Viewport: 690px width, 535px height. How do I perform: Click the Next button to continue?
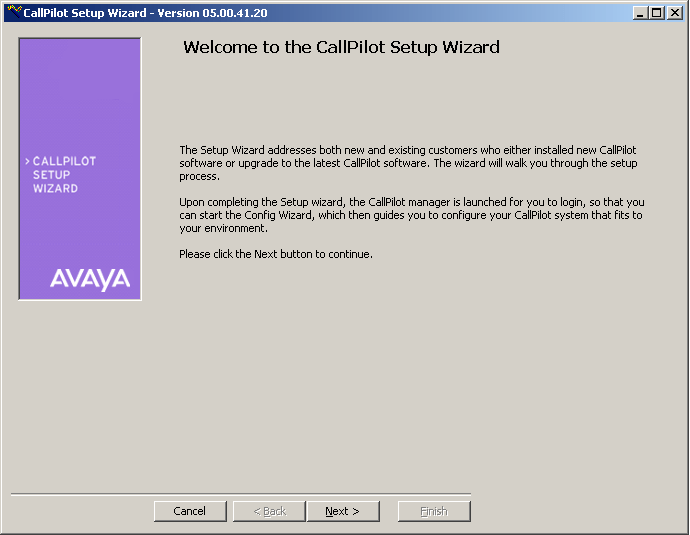343,511
